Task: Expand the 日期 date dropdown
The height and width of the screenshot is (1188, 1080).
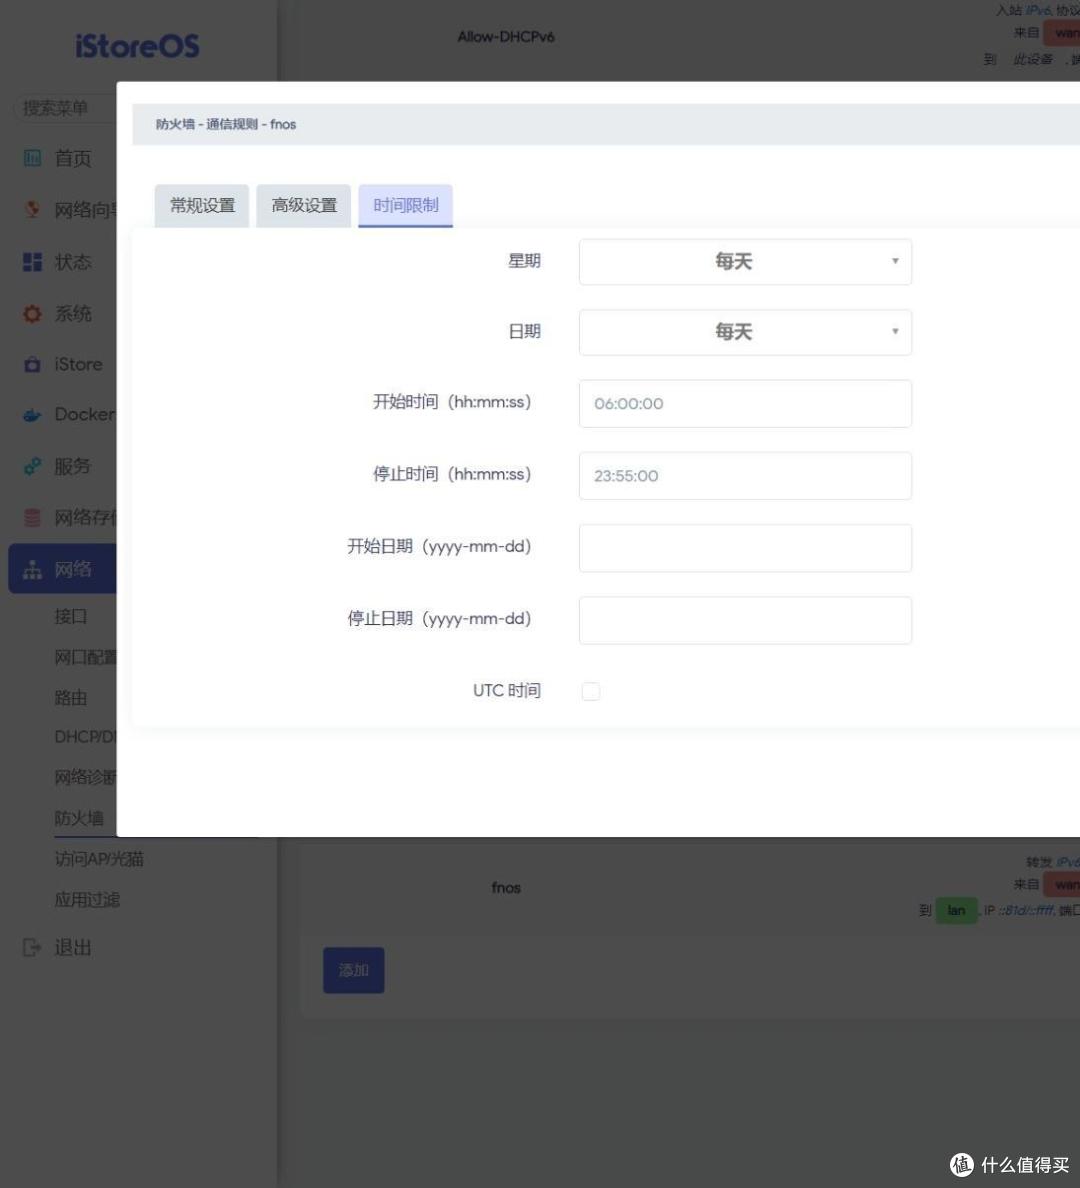Action: pyautogui.click(x=745, y=332)
